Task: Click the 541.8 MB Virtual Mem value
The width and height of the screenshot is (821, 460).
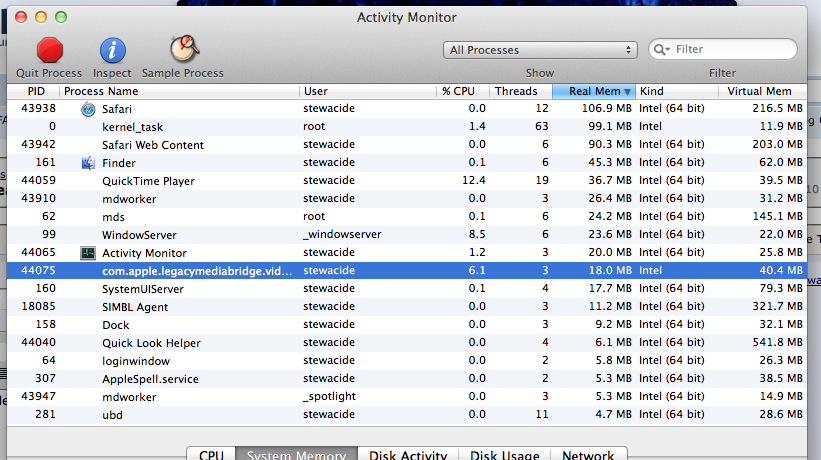Action: 777,343
